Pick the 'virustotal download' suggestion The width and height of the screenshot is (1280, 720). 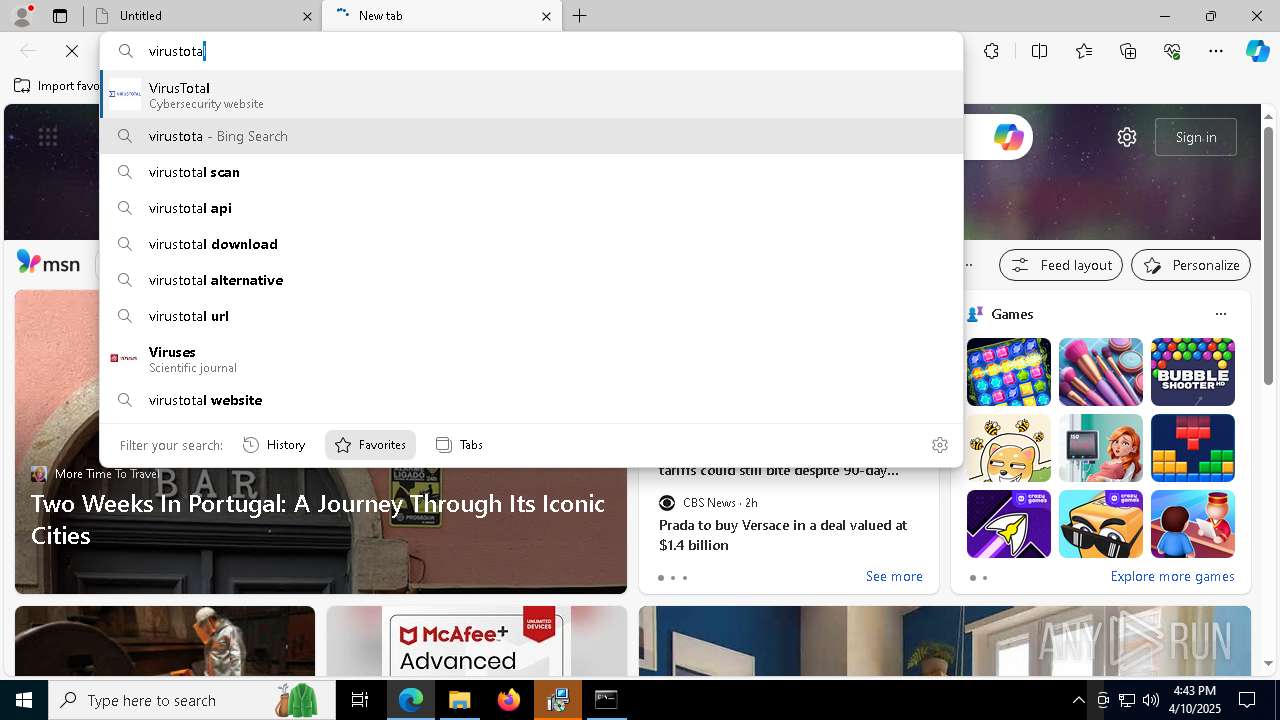pyautogui.click(x=531, y=244)
